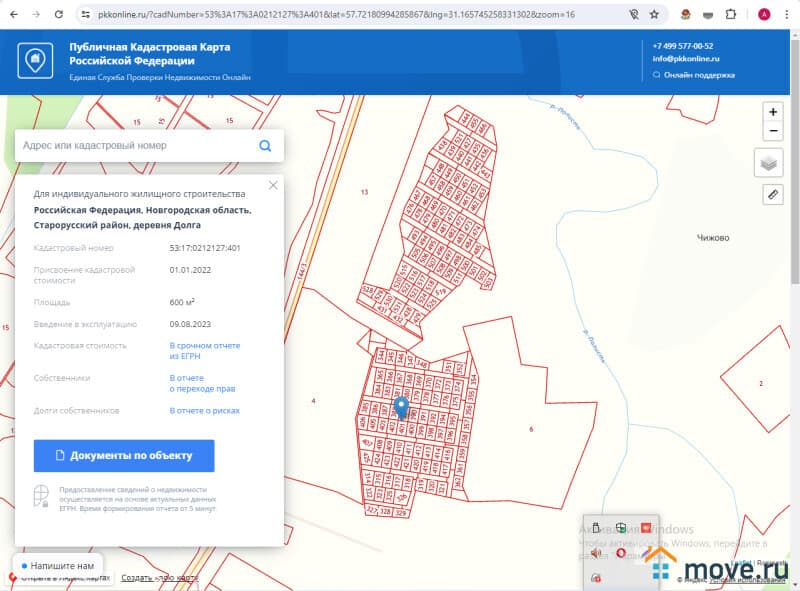Click the blue map pin marker

402,408
